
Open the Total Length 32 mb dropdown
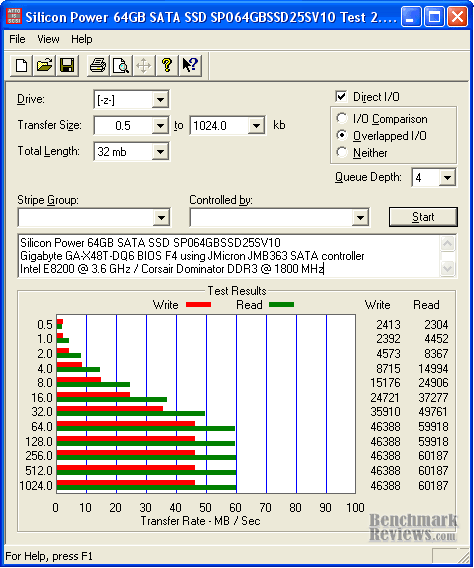coord(160,152)
